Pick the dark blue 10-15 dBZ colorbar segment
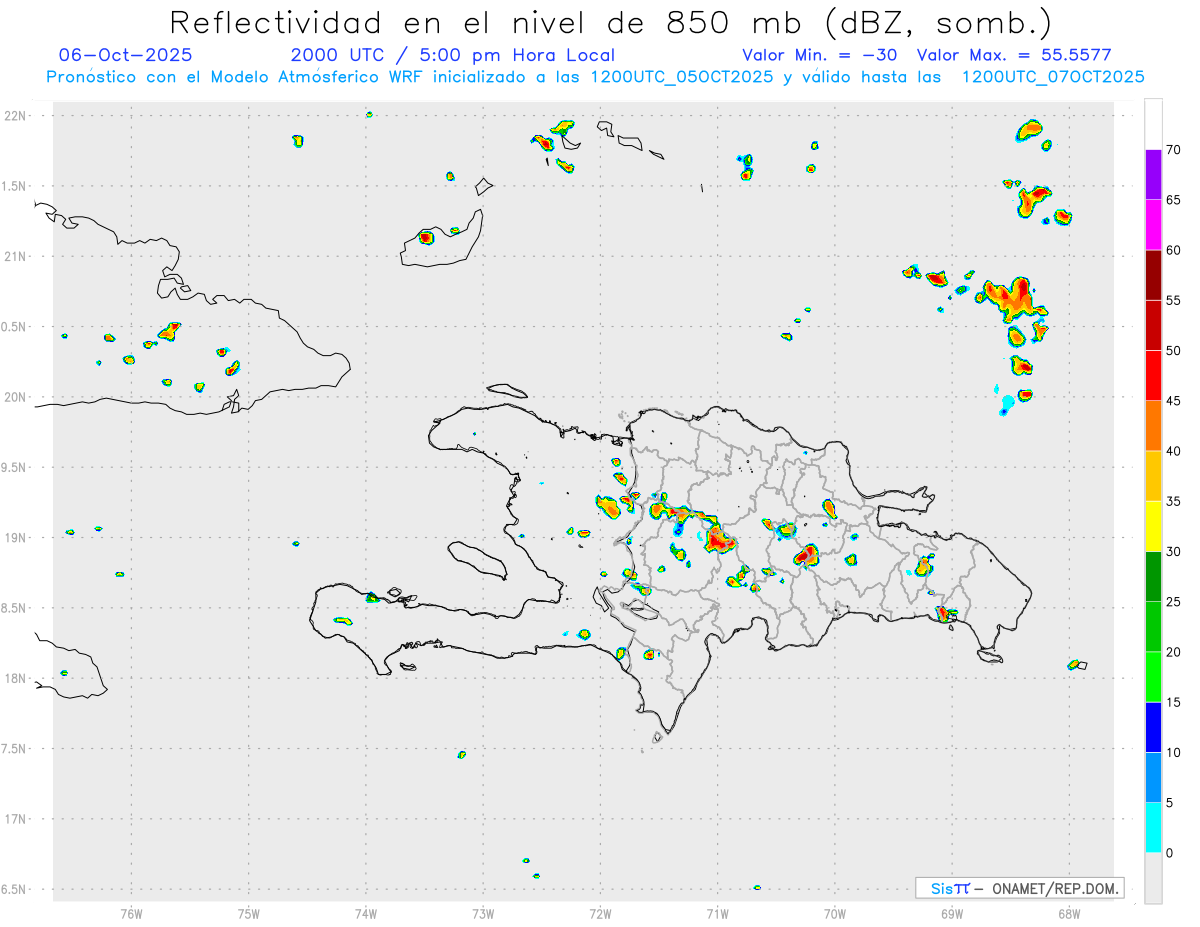 pyautogui.click(x=1153, y=727)
